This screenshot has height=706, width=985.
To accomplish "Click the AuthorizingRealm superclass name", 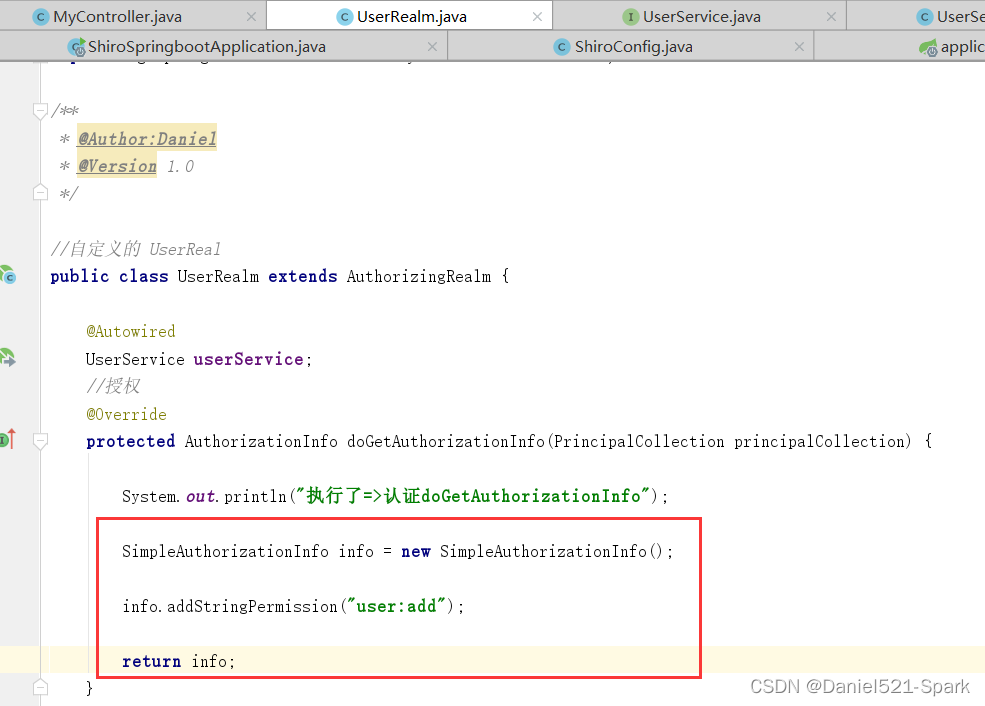I will click(419, 276).
